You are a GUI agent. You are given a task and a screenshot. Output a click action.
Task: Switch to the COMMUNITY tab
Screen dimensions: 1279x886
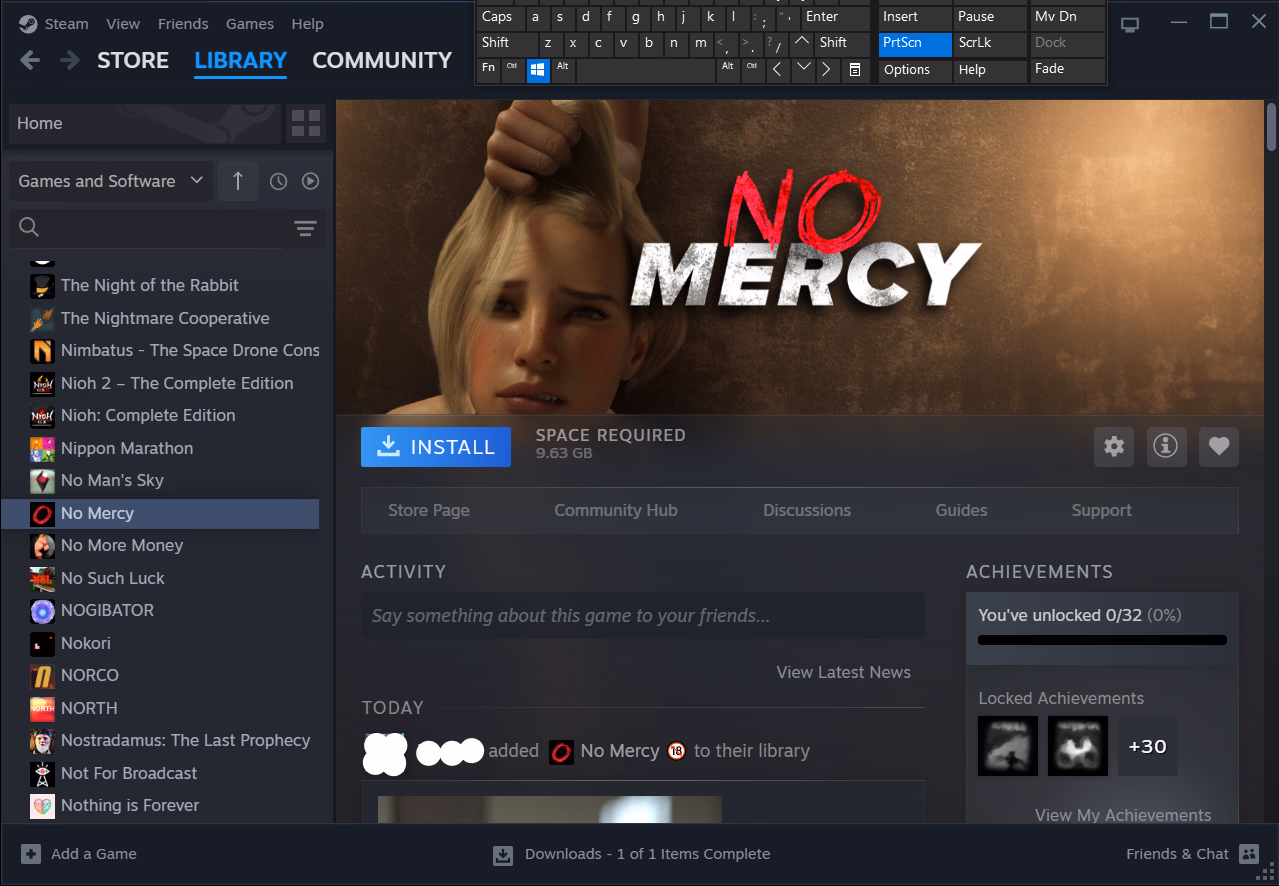[x=382, y=60]
